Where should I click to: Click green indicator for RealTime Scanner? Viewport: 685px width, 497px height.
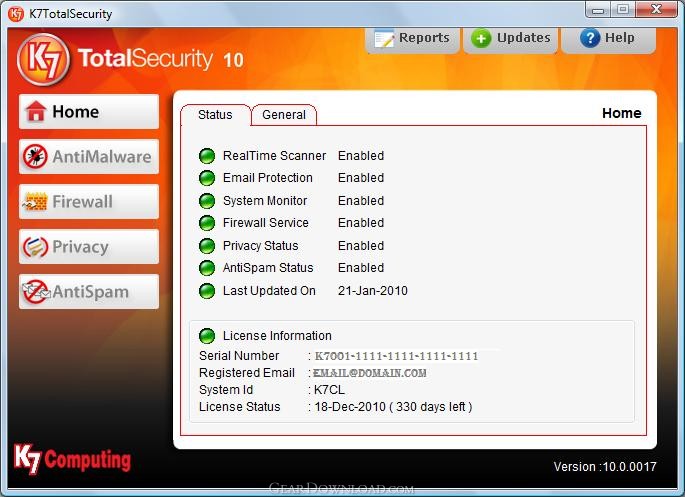[207, 156]
